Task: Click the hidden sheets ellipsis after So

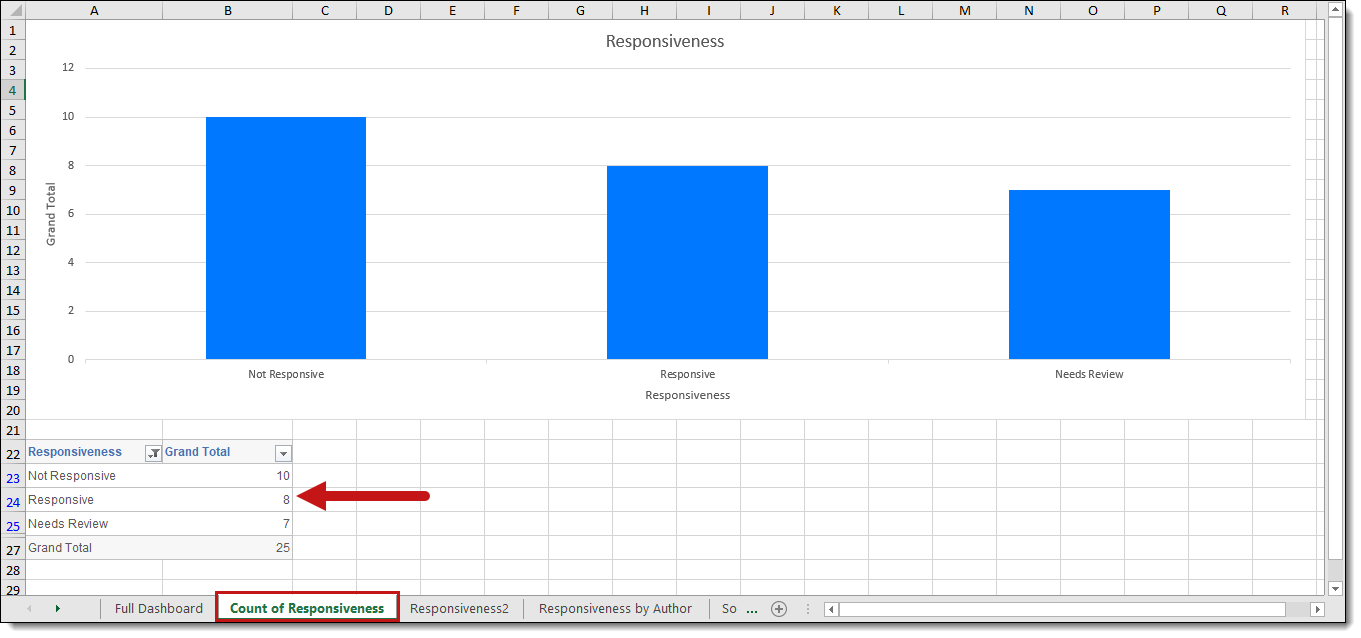Action: pos(752,609)
